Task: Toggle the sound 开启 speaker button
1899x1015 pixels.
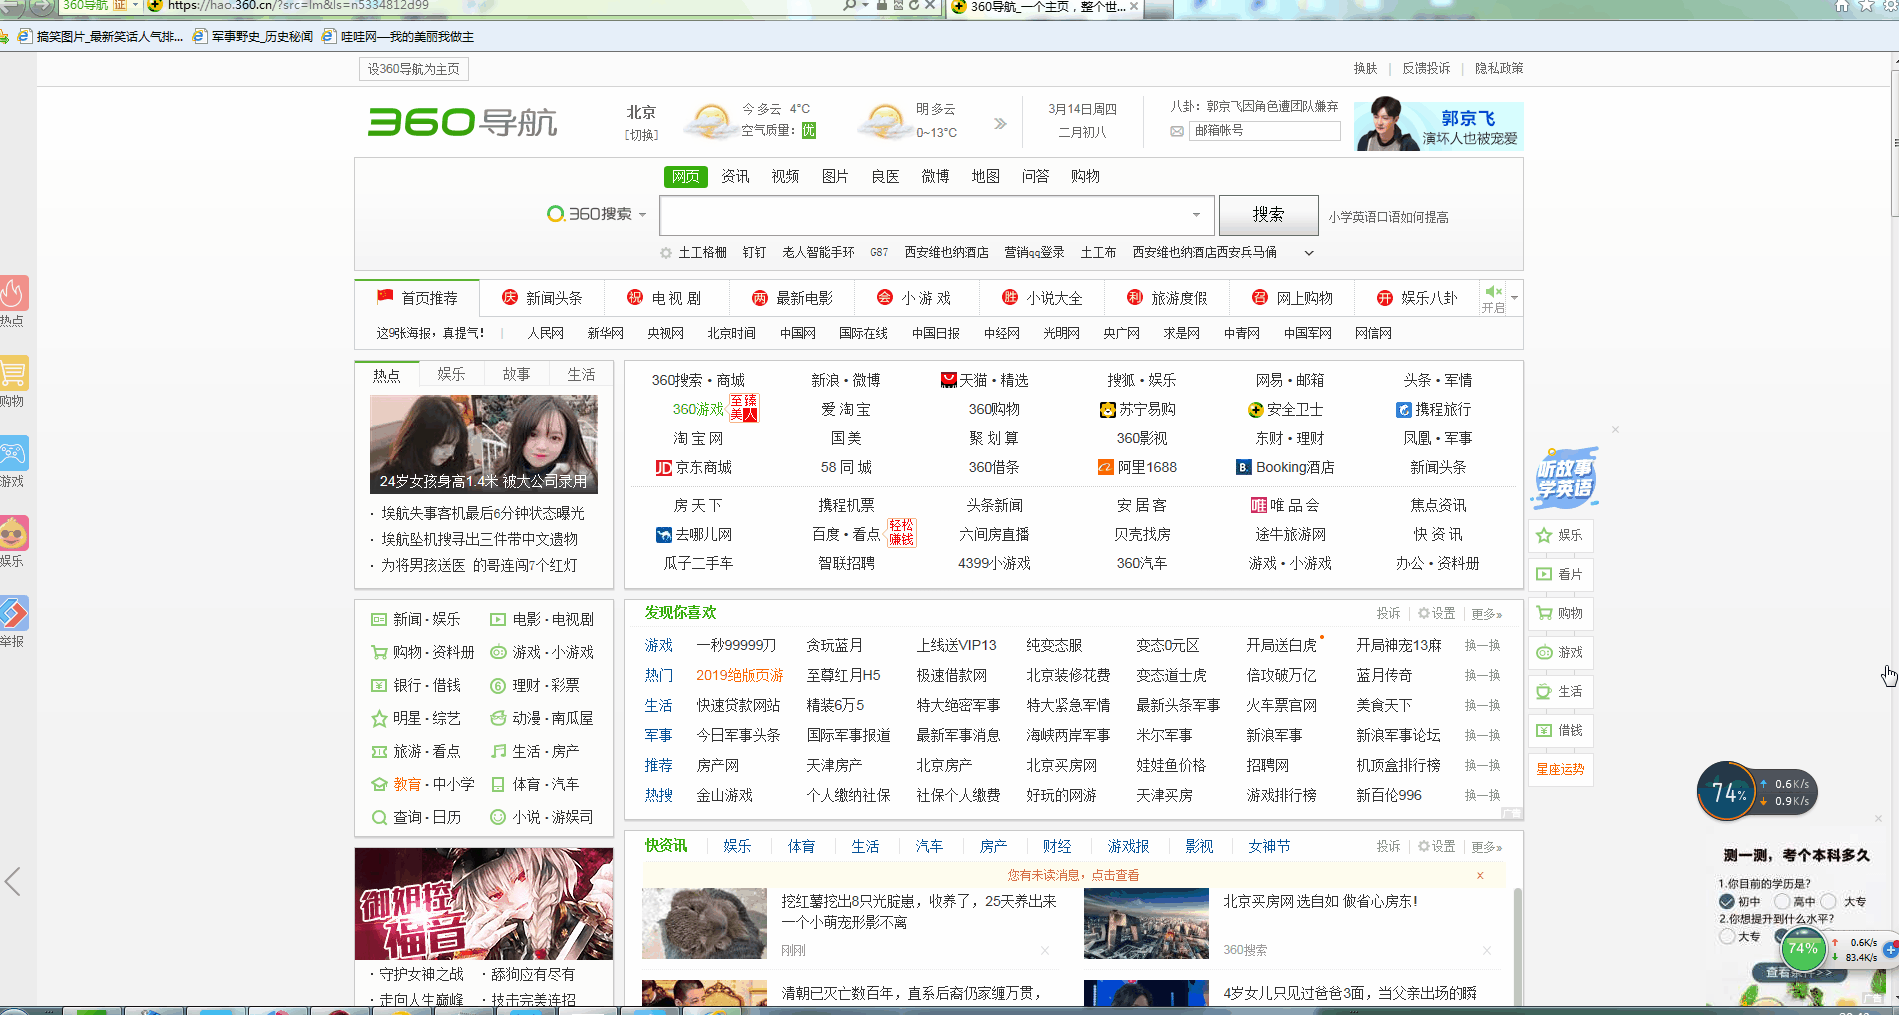Action: (x=1493, y=297)
